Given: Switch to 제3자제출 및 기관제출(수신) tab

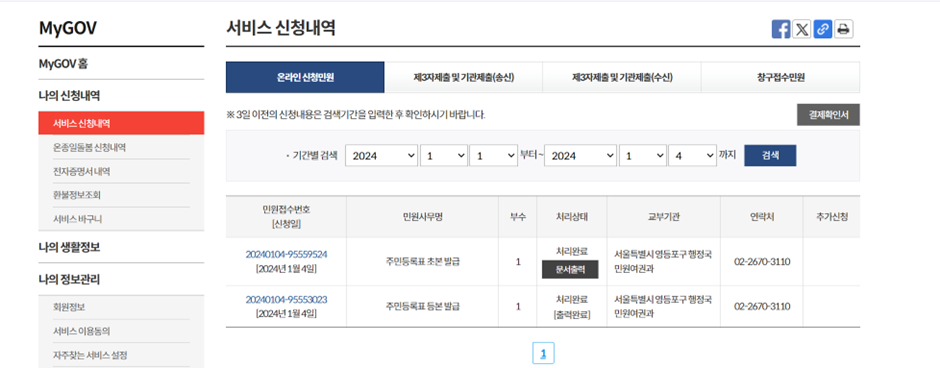Looking at the screenshot, I should point(622,77).
